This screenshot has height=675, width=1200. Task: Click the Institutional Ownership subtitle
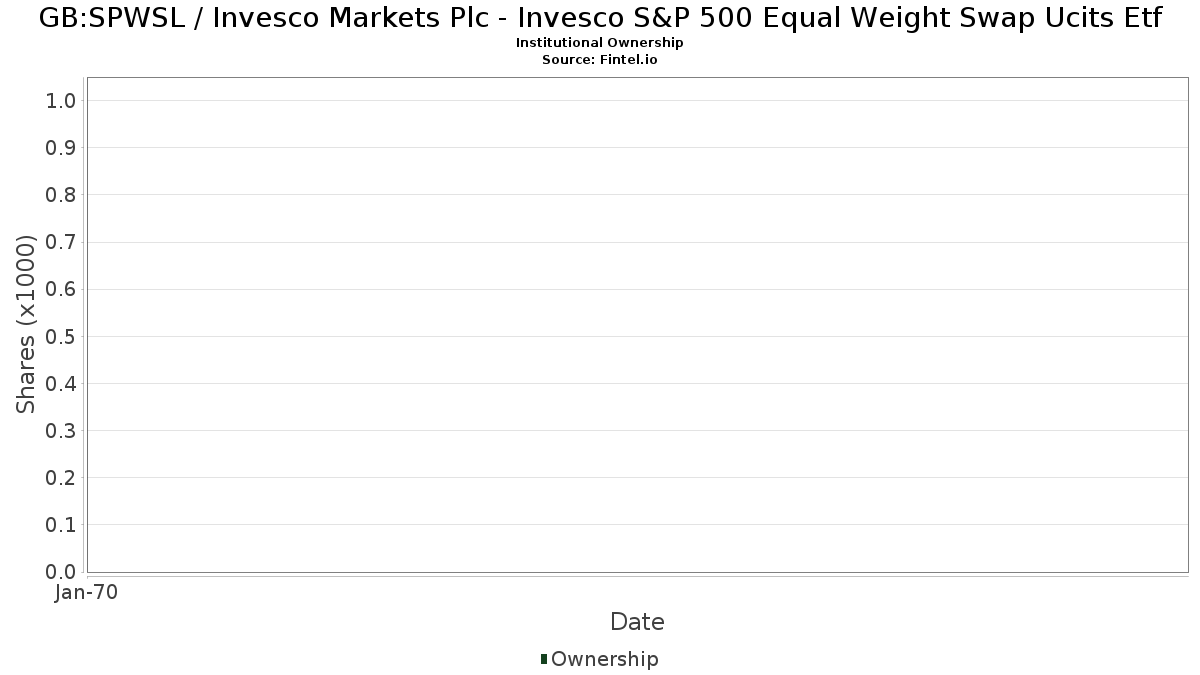[600, 43]
